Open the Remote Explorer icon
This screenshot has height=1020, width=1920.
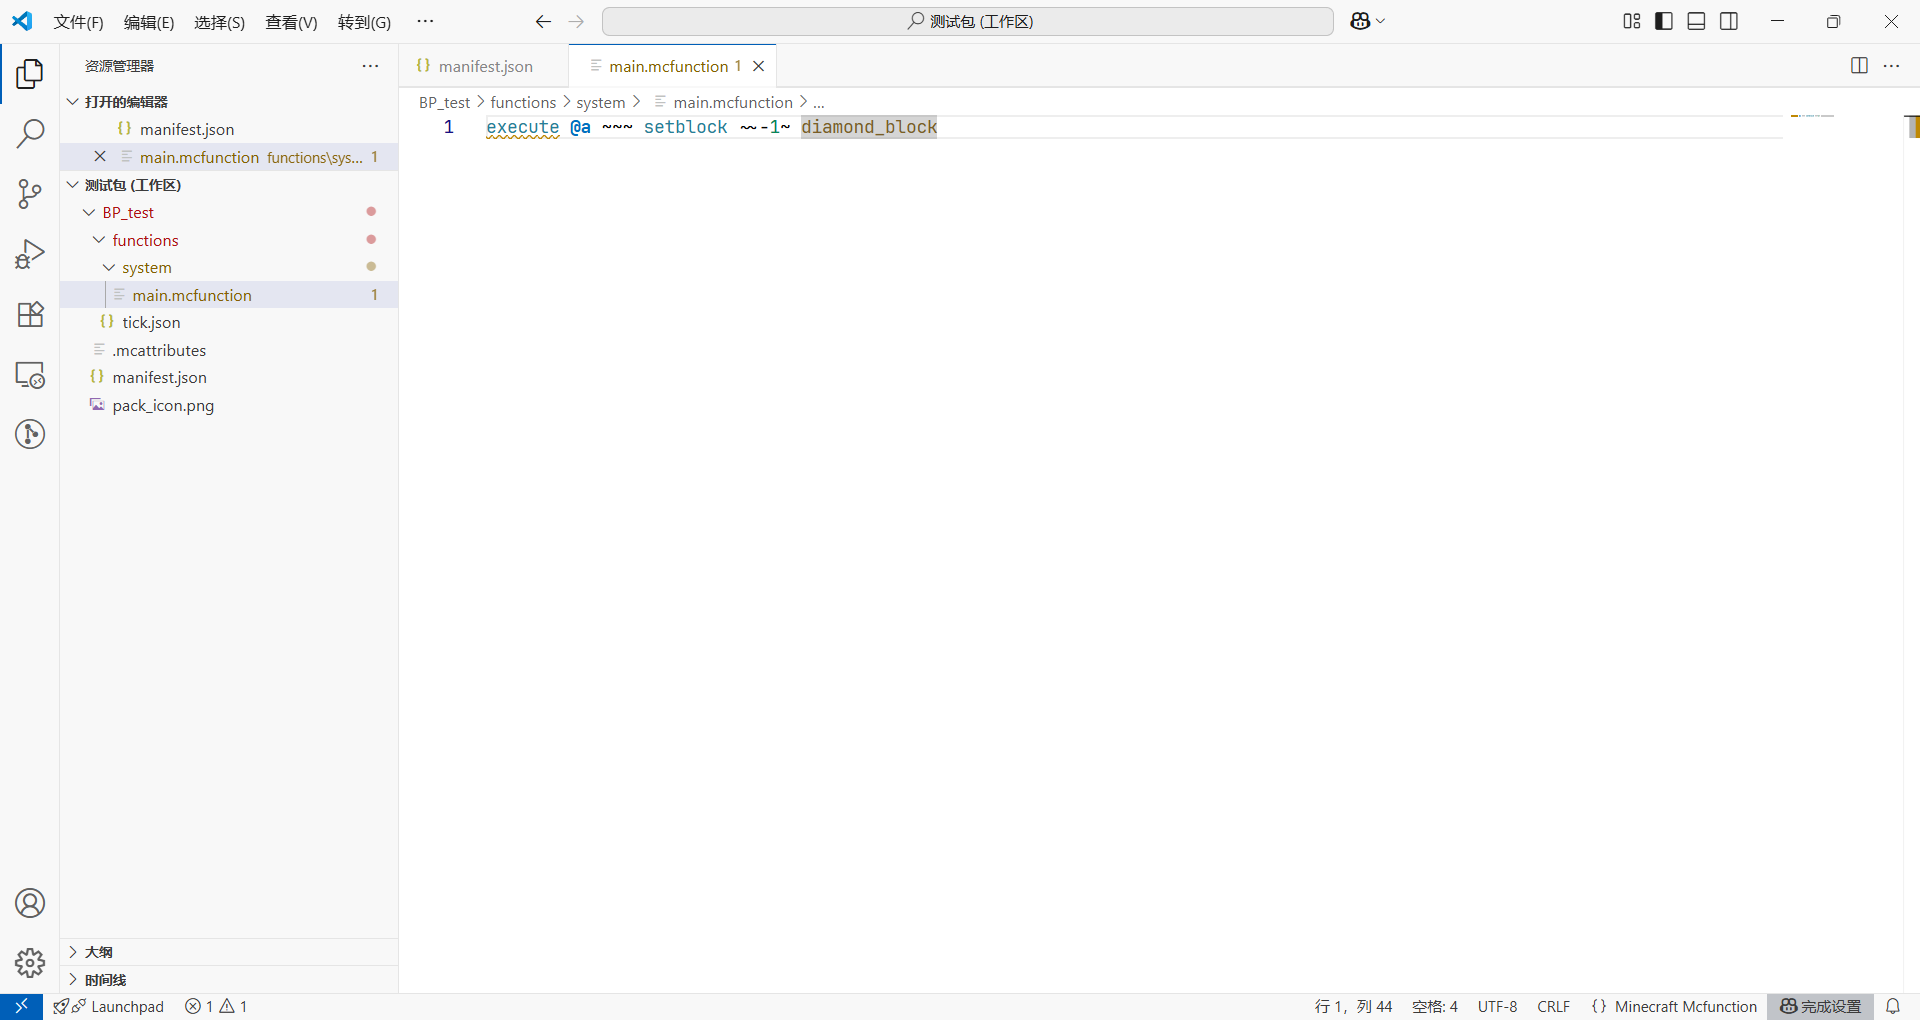click(30, 374)
